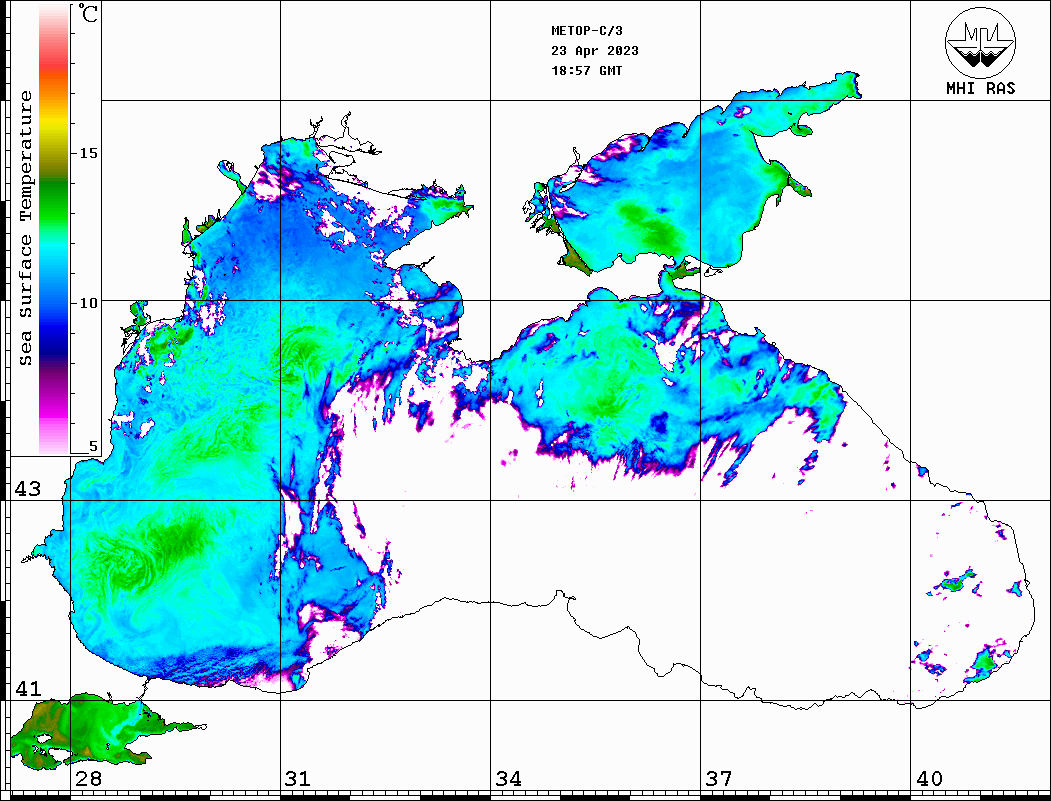
Task: Select the METOP-C/3 satellite label
Action: pyautogui.click(x=579, y=31)
